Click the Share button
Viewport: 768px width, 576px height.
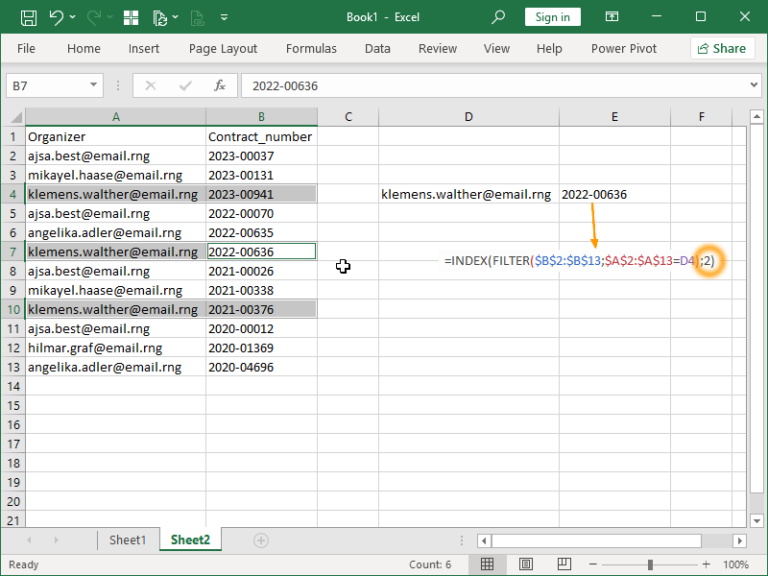pos(722,48)
